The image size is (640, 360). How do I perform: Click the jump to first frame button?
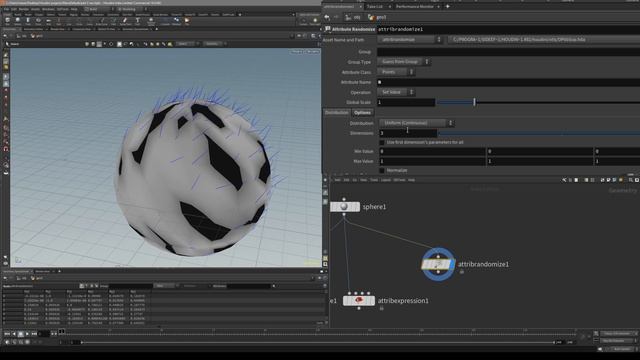coord(7,333)
